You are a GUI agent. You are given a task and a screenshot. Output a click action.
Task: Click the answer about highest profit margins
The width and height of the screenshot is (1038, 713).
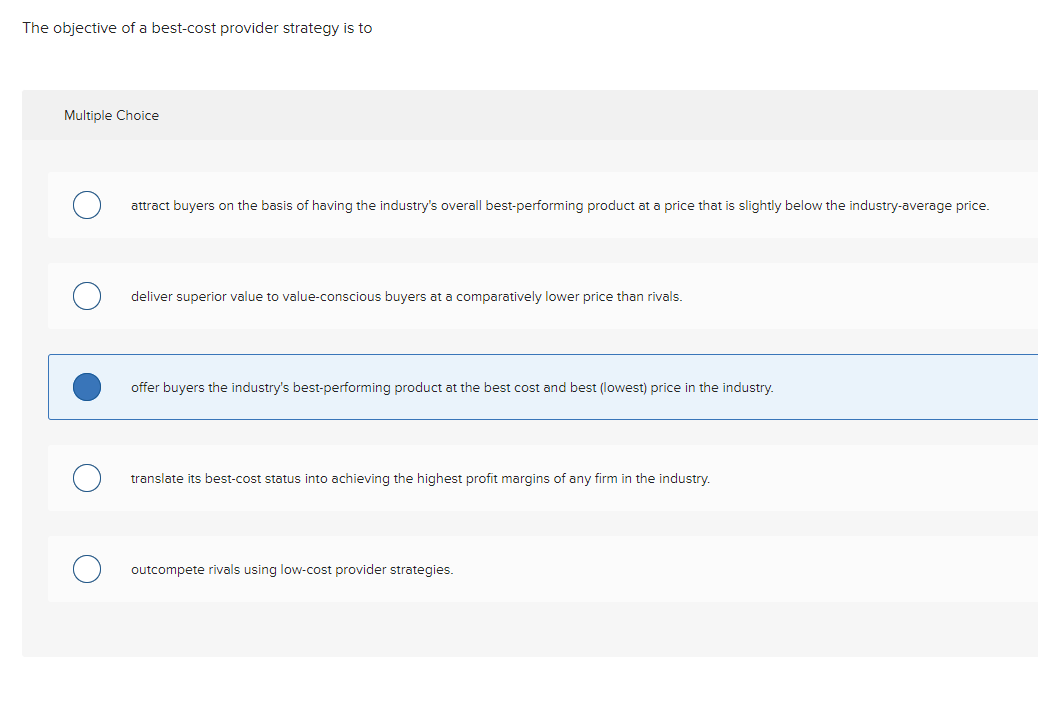[x=420, y=478]
